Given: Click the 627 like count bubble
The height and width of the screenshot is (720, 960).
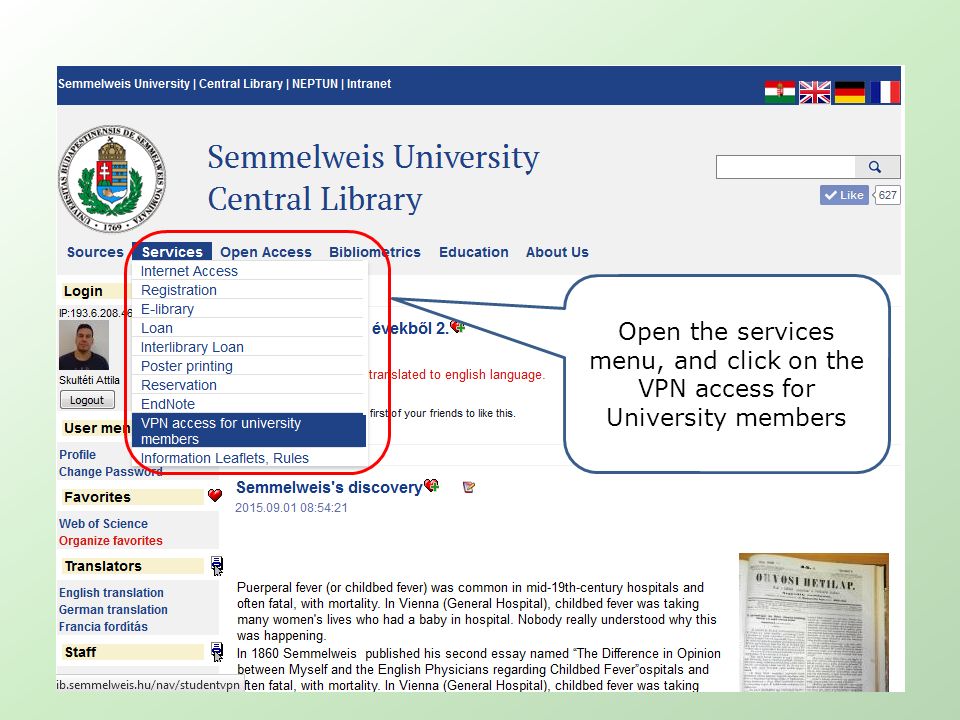Looking at the screenshot, I should 887,195.
